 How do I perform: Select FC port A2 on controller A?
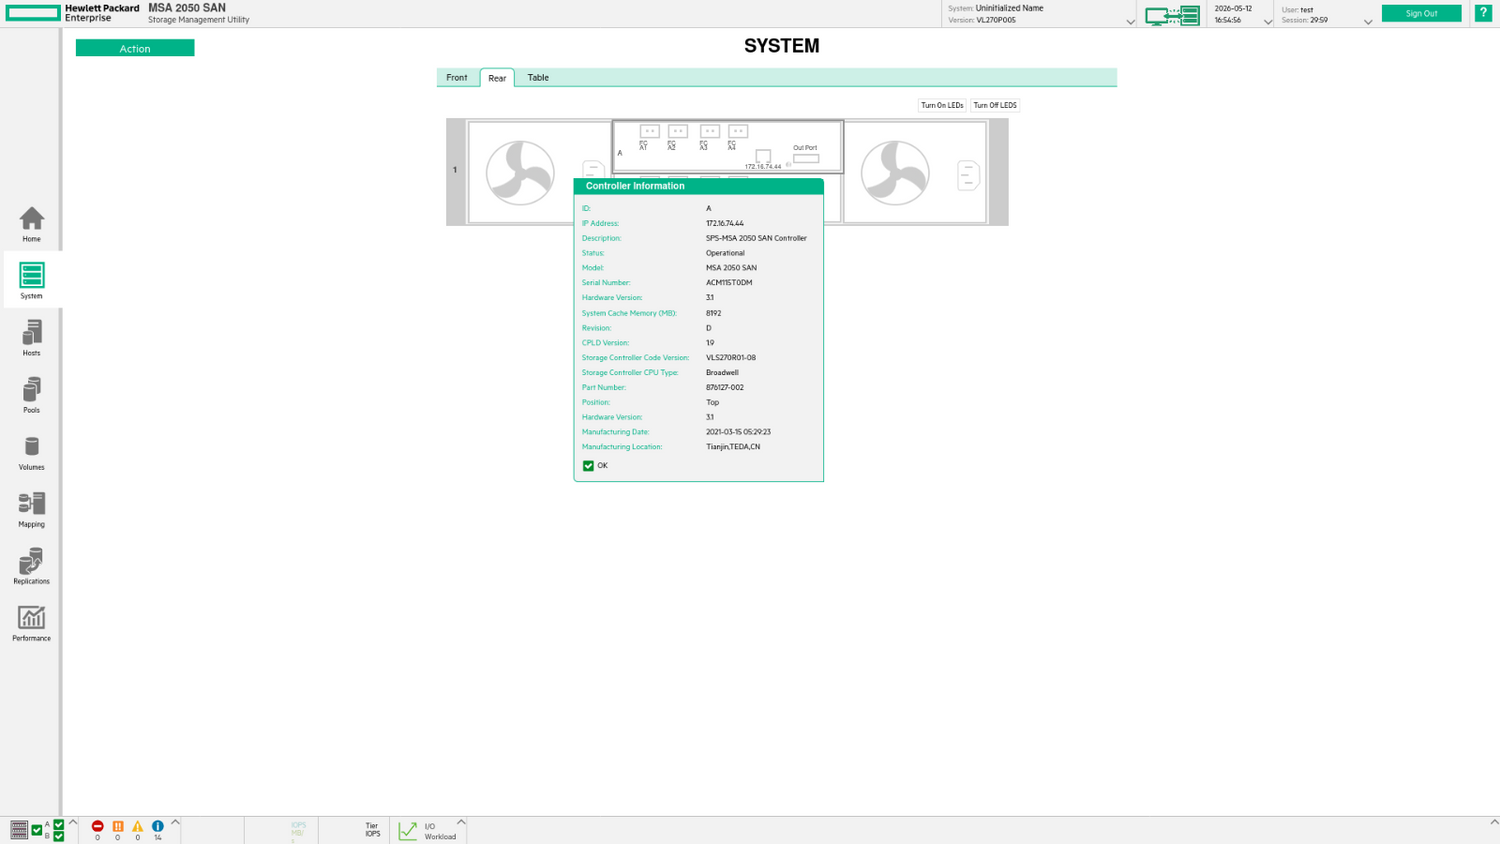(x=677, y=131)
